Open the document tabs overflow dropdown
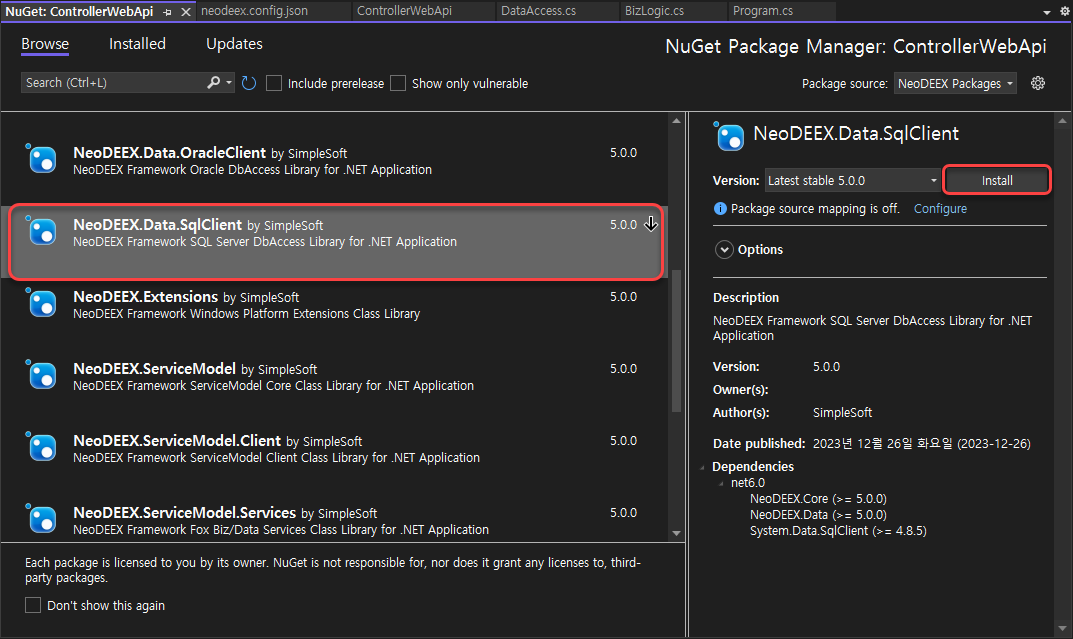Viewport: 1073px width, 639px height. [1046, 12]
